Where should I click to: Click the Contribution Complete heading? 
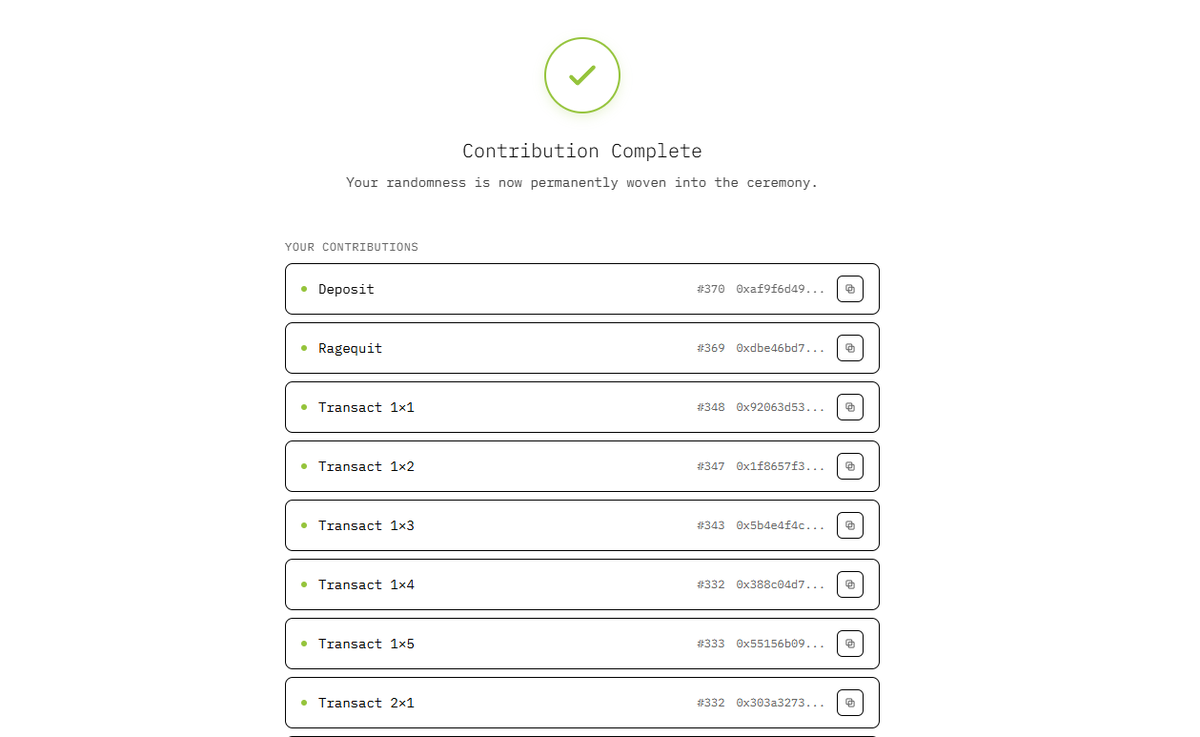(x=582, y=151)
